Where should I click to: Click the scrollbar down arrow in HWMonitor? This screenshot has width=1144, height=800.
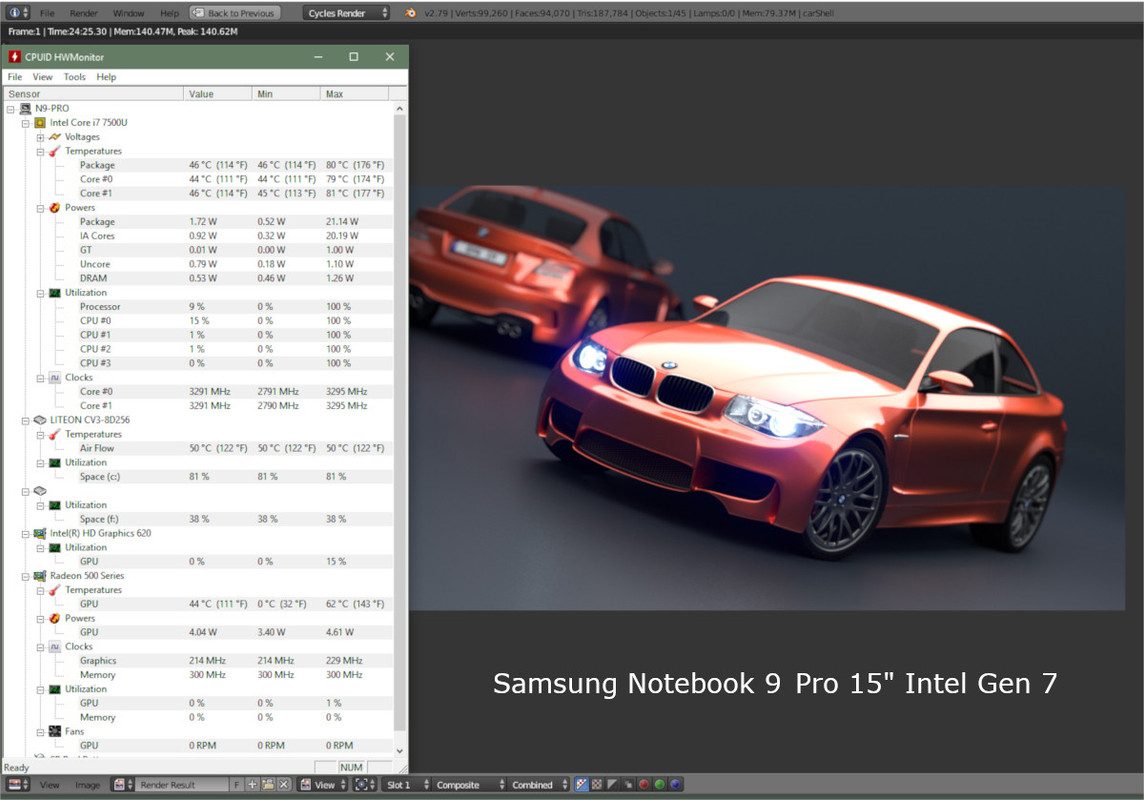coord(400,750)
